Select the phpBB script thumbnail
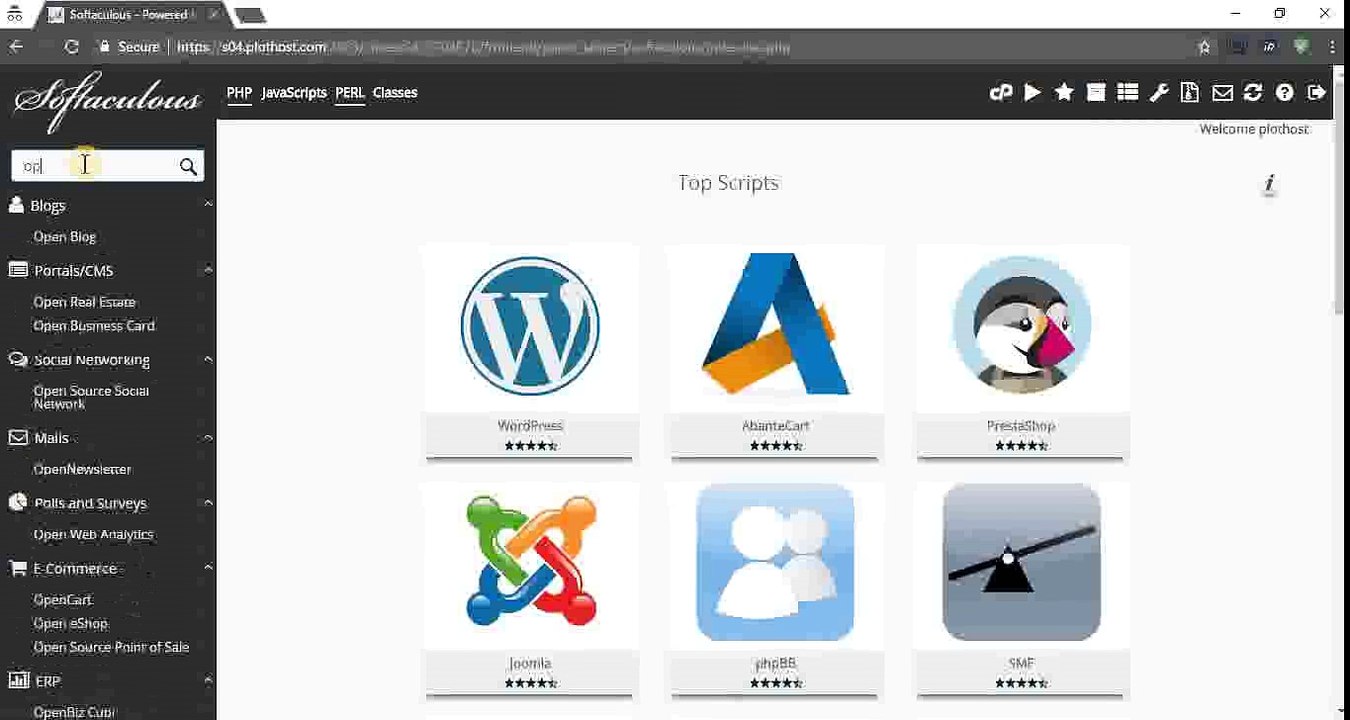1350x720 pixels. 775,562
